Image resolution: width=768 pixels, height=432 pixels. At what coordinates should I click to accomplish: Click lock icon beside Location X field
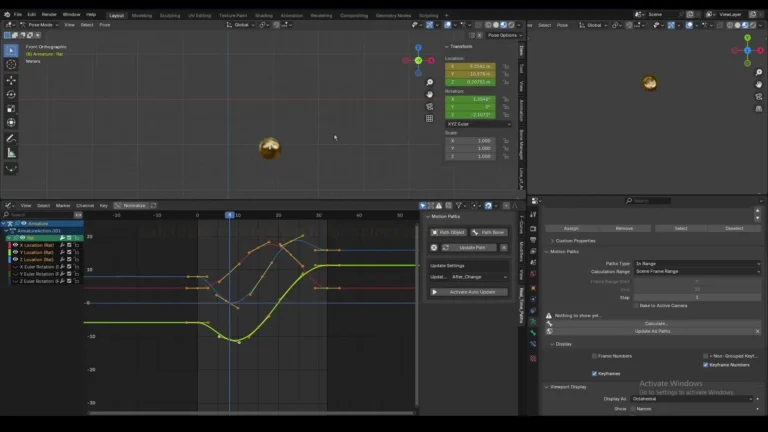tap(505, 67)
